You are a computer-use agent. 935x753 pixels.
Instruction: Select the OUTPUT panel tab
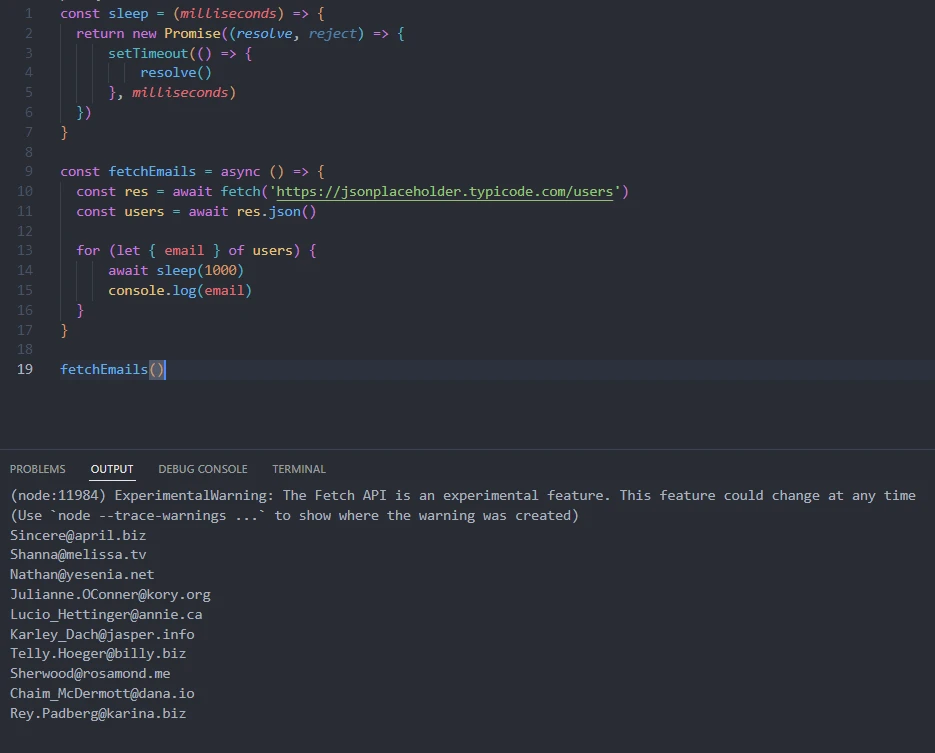point(111,469)
